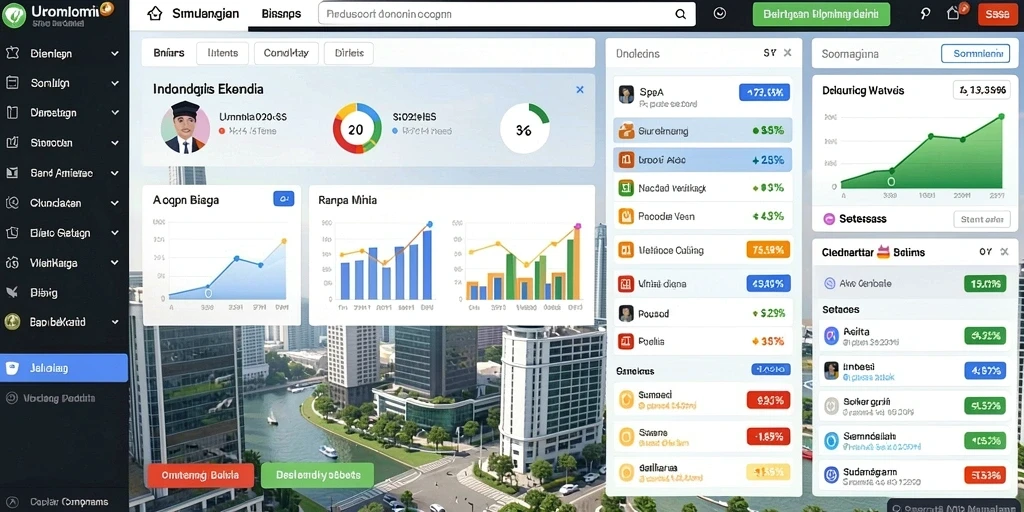Open the Bisnps top navigation tab
Viewport: 1024px width, 512px height.
point(280,14)
